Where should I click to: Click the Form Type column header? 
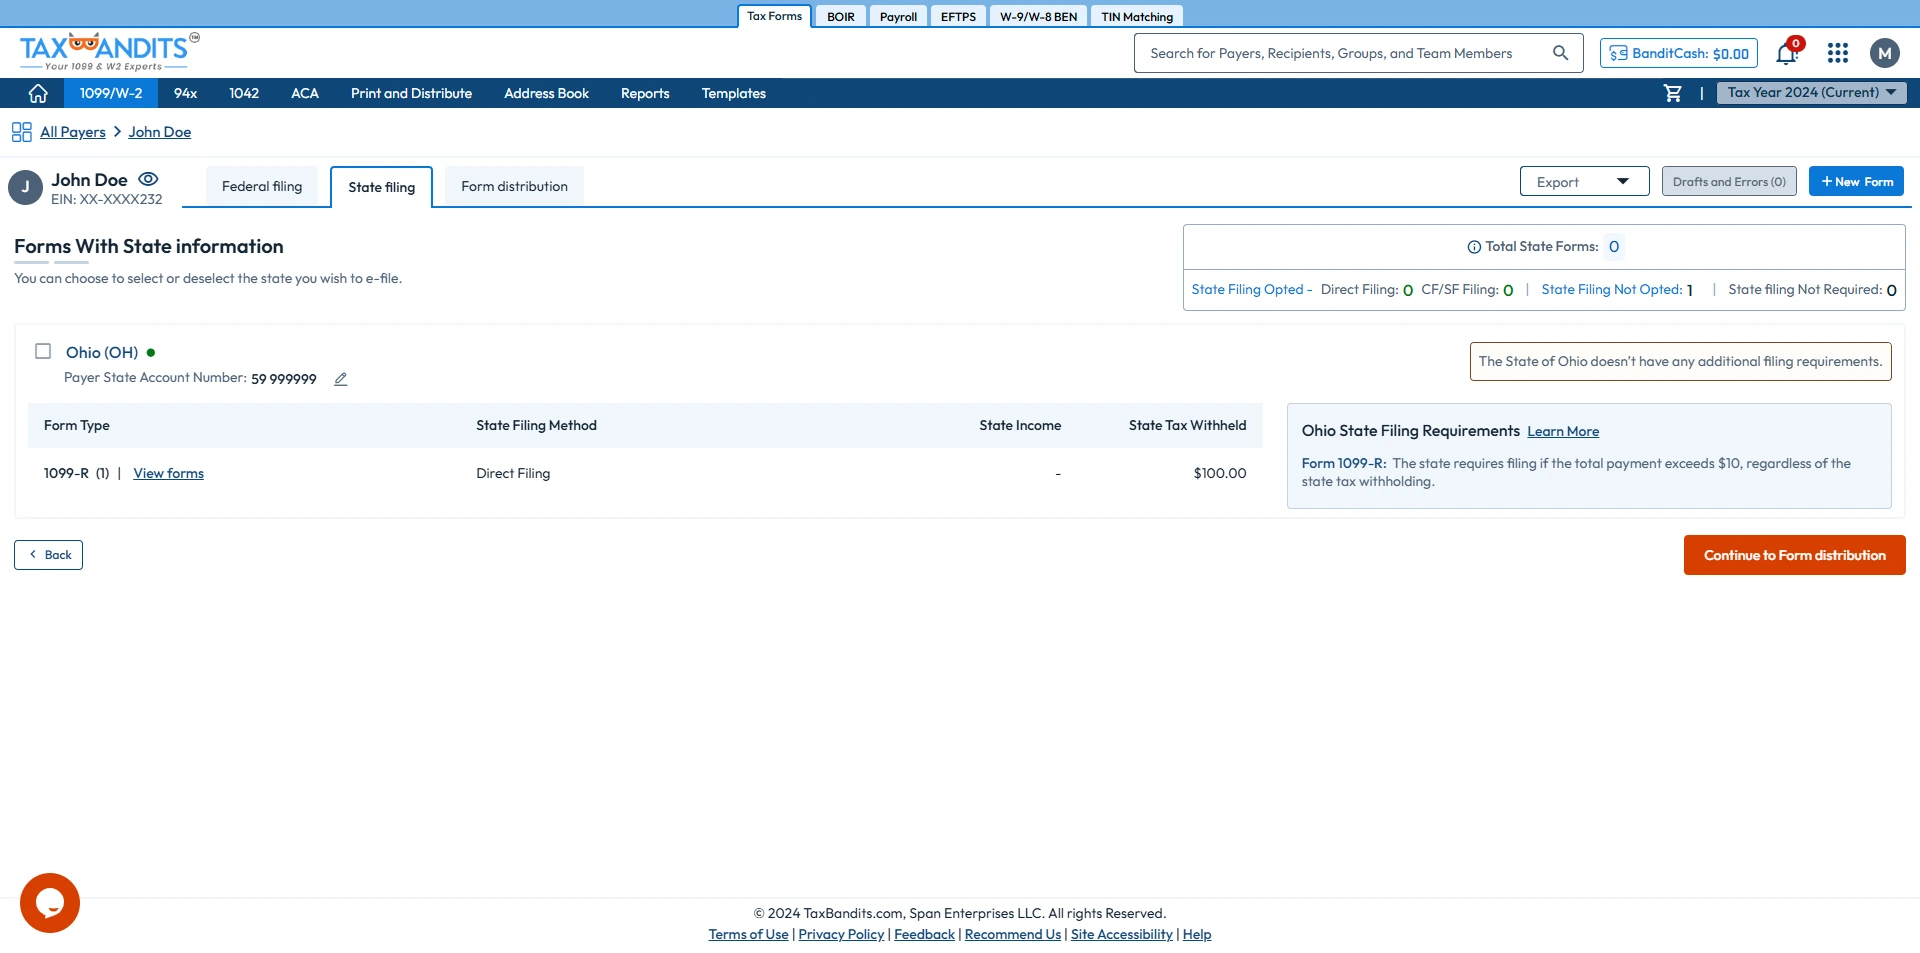click(x=77, y=425)
